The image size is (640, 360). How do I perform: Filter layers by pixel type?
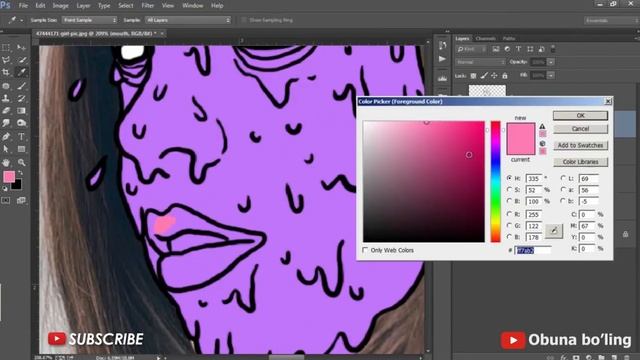[496, 49]
